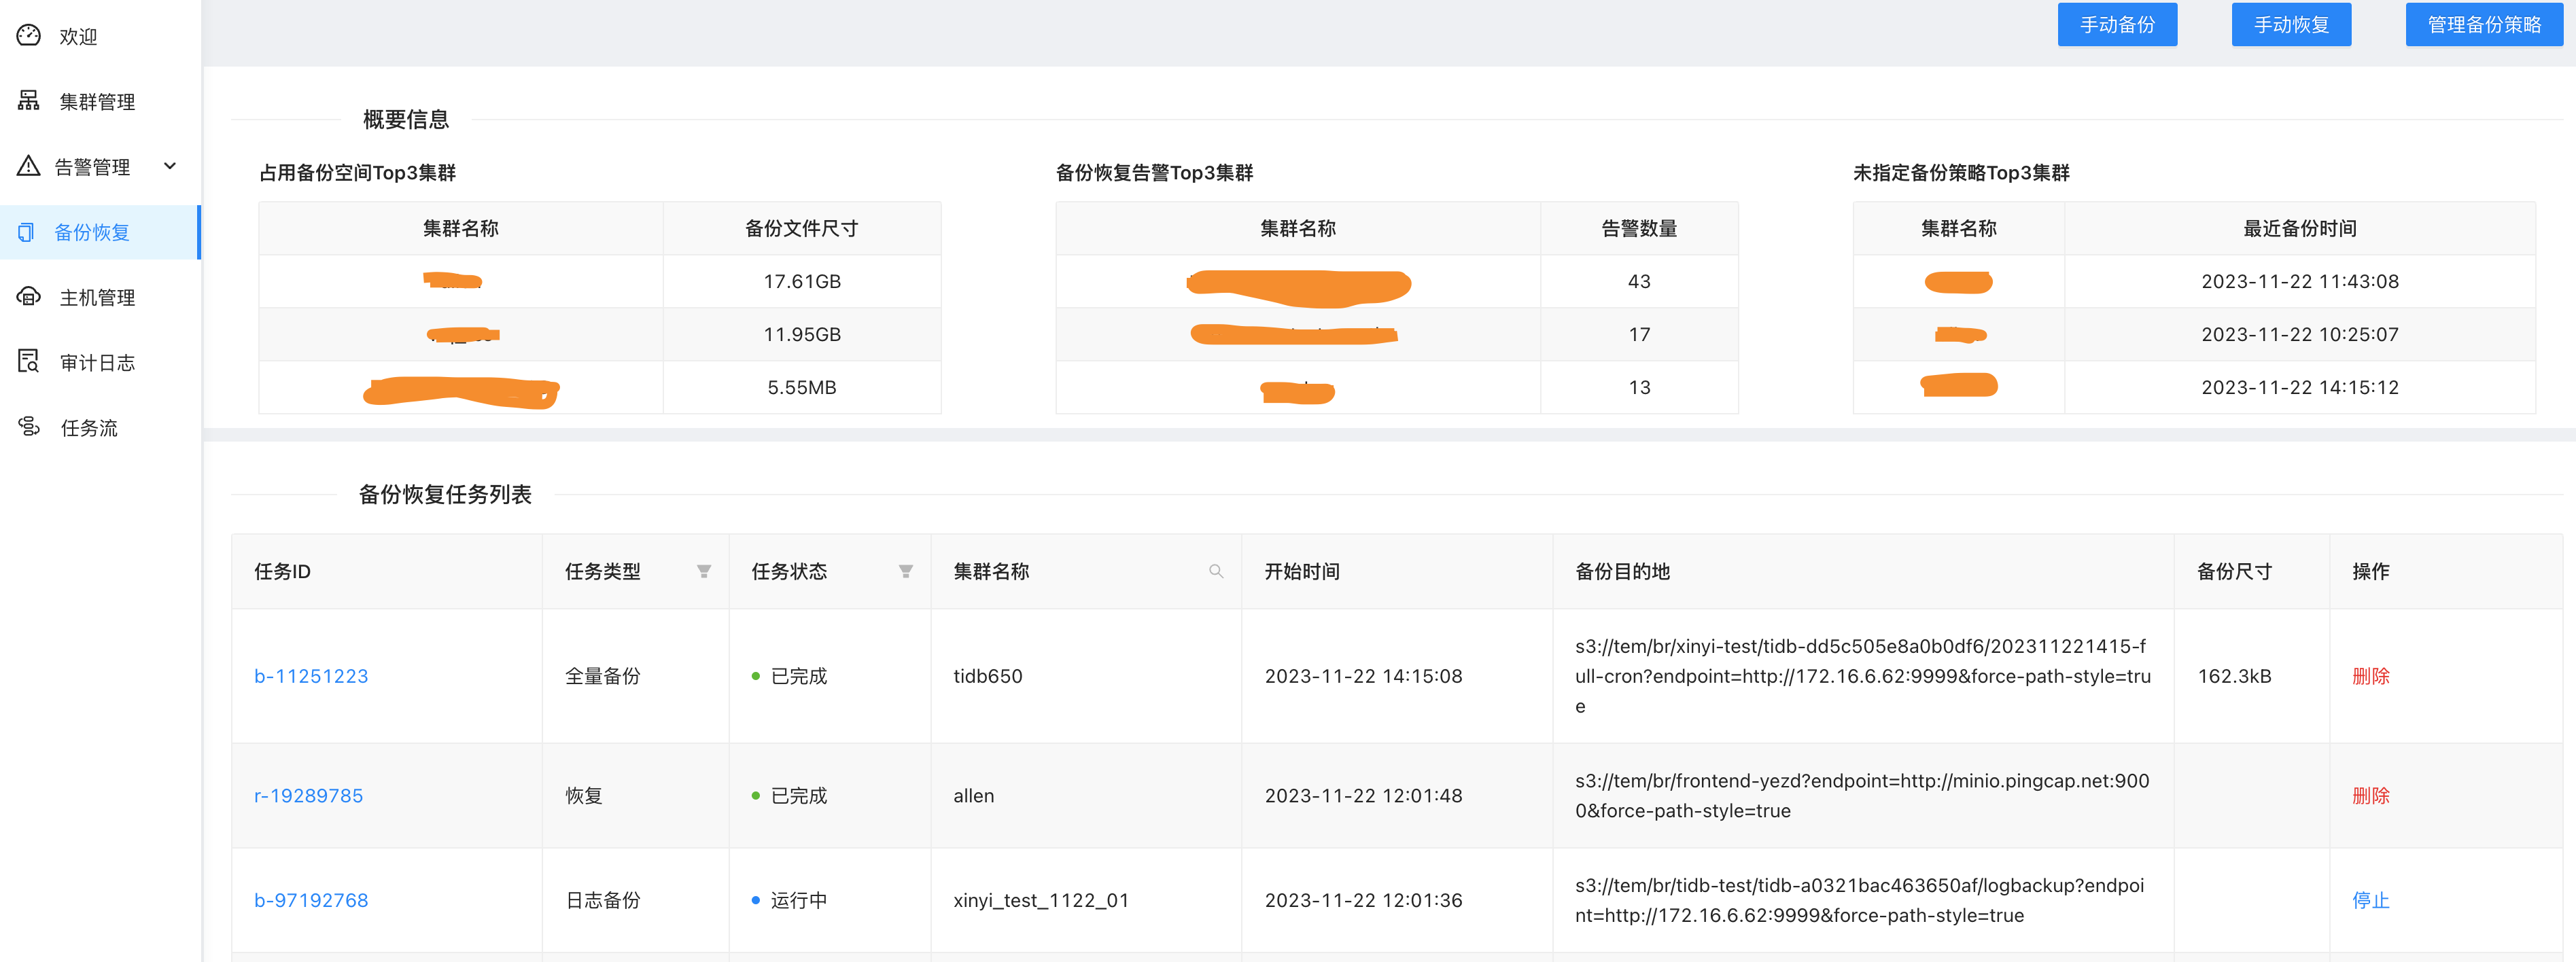Click the 5.55MB backup size cell
2576x962 pixels.
pyautogui.click(x=802, y=387)
